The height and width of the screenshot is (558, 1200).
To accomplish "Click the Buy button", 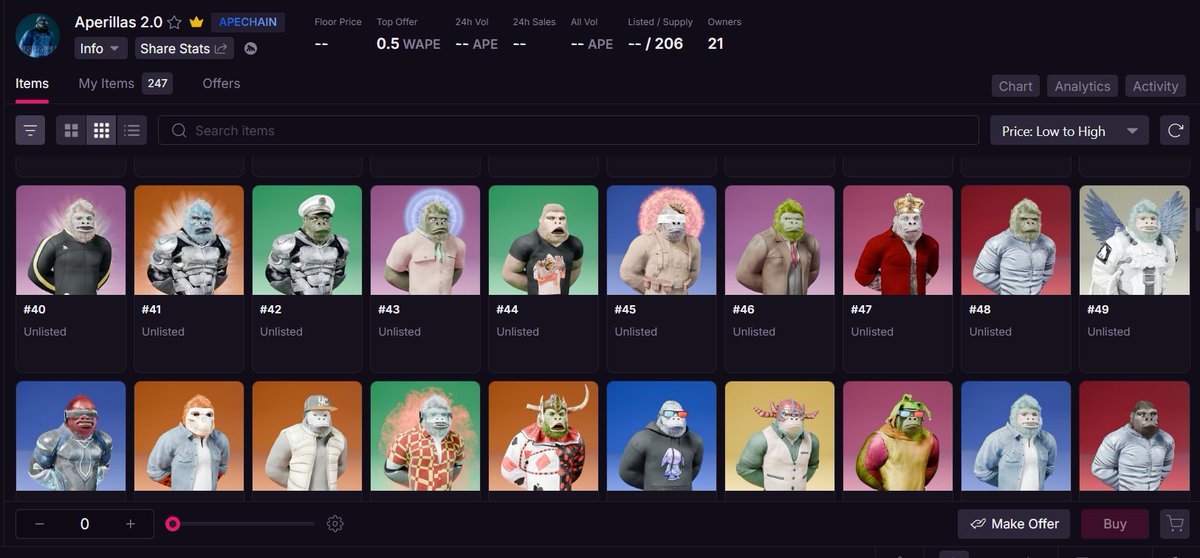I will (x=1115, y=524).
